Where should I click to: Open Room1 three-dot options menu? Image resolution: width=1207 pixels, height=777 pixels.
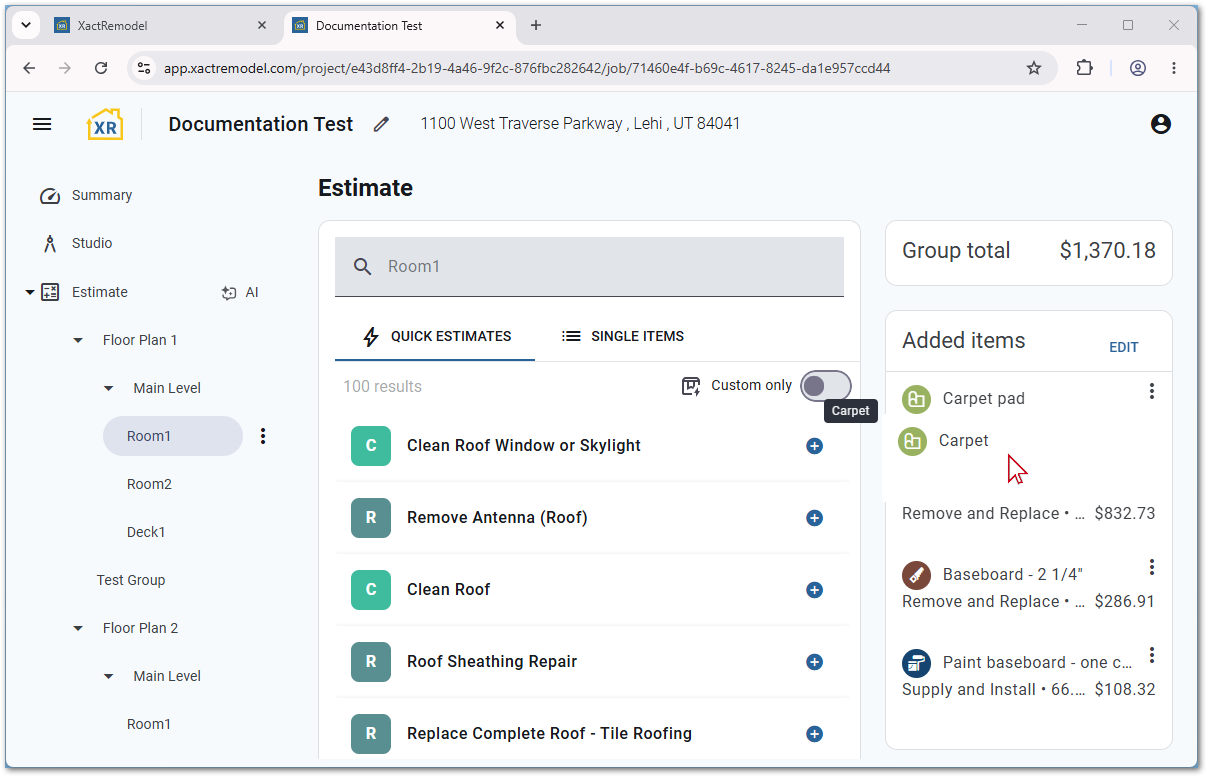pyautogui.click(x=263, y=436)
